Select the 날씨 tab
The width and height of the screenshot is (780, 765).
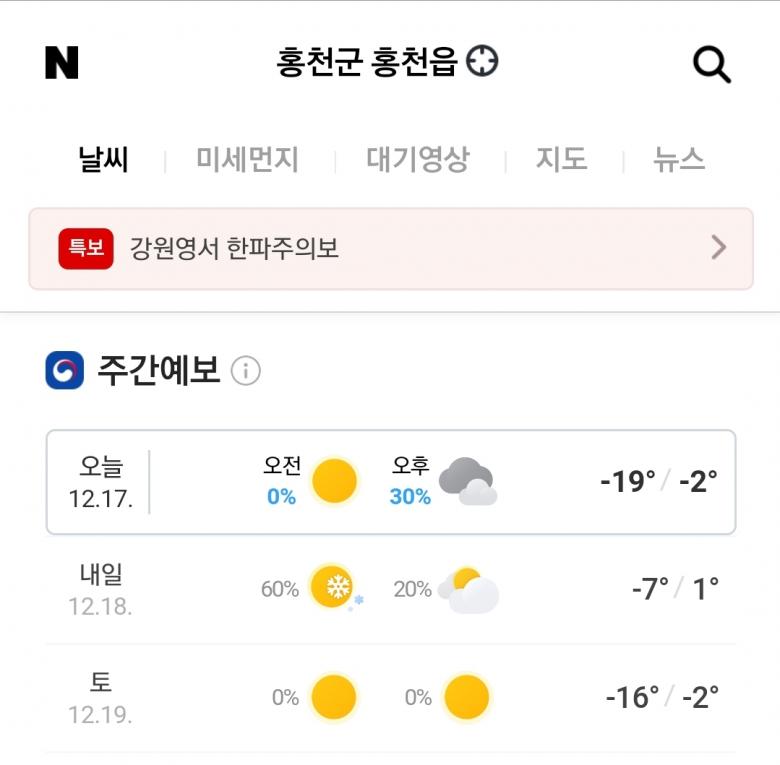(x=104, y=160)
